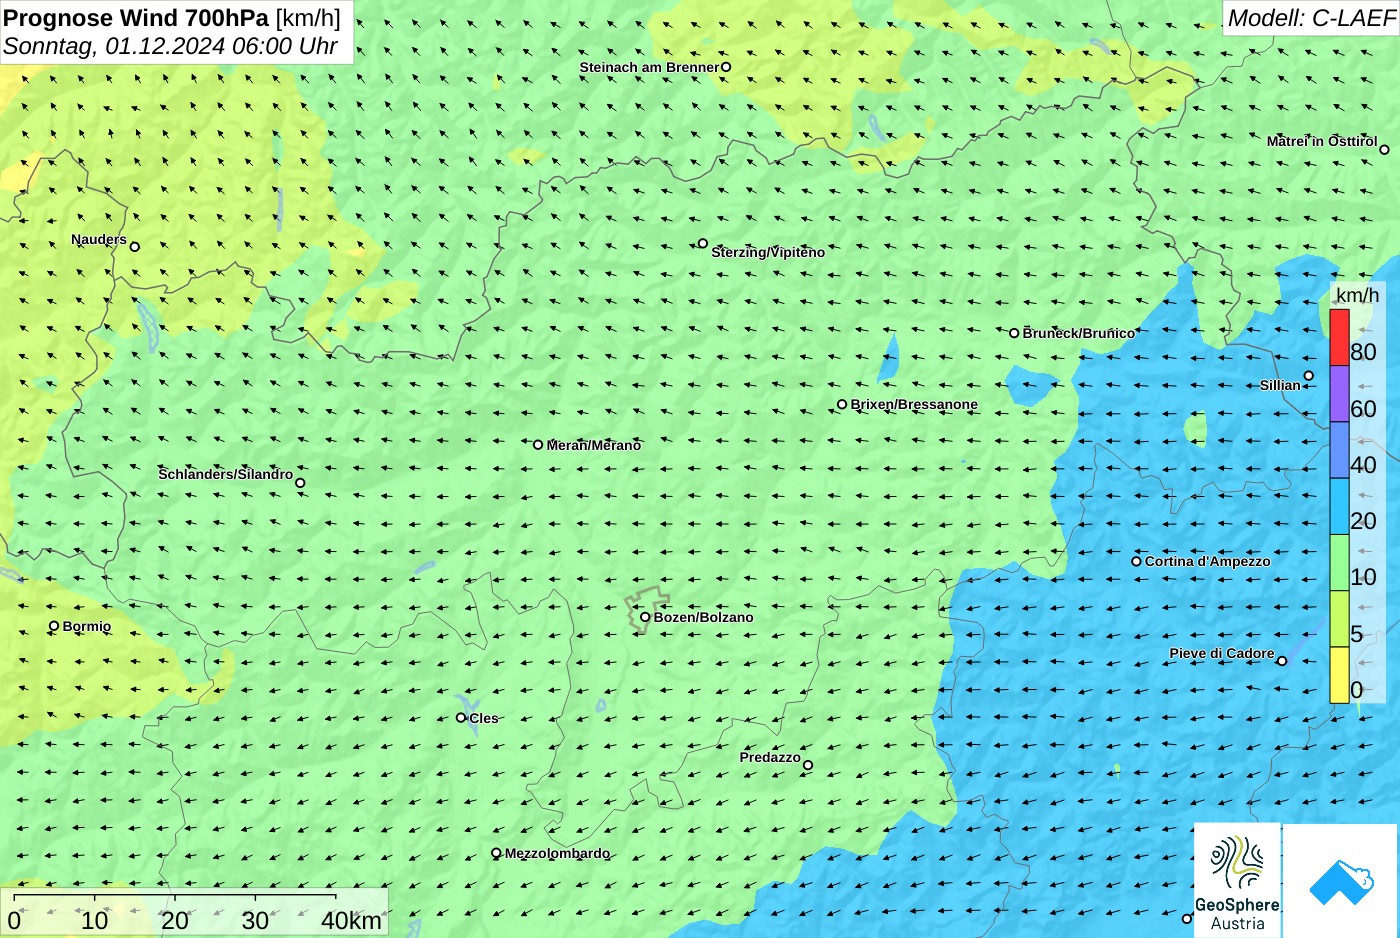Click the Bruneck/Brunico label
The height and width of the screenshot is (938, 1400).
[x=1079, y=333]
